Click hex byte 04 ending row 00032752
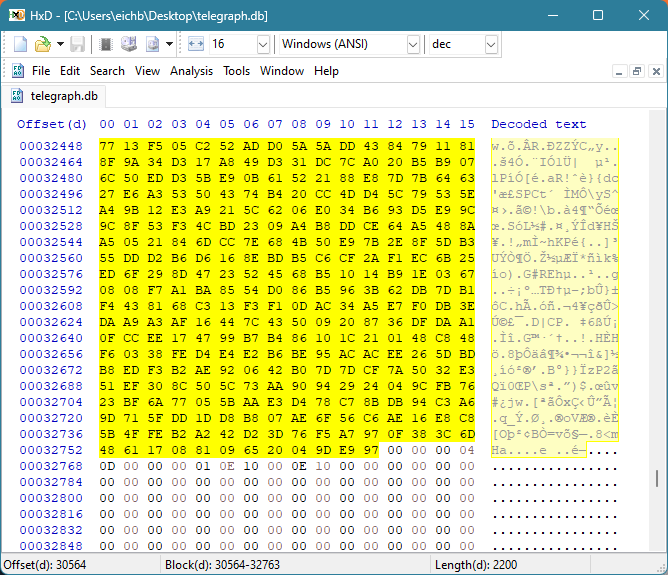Viewport: 668px width, 575px height. pos(467,450)
